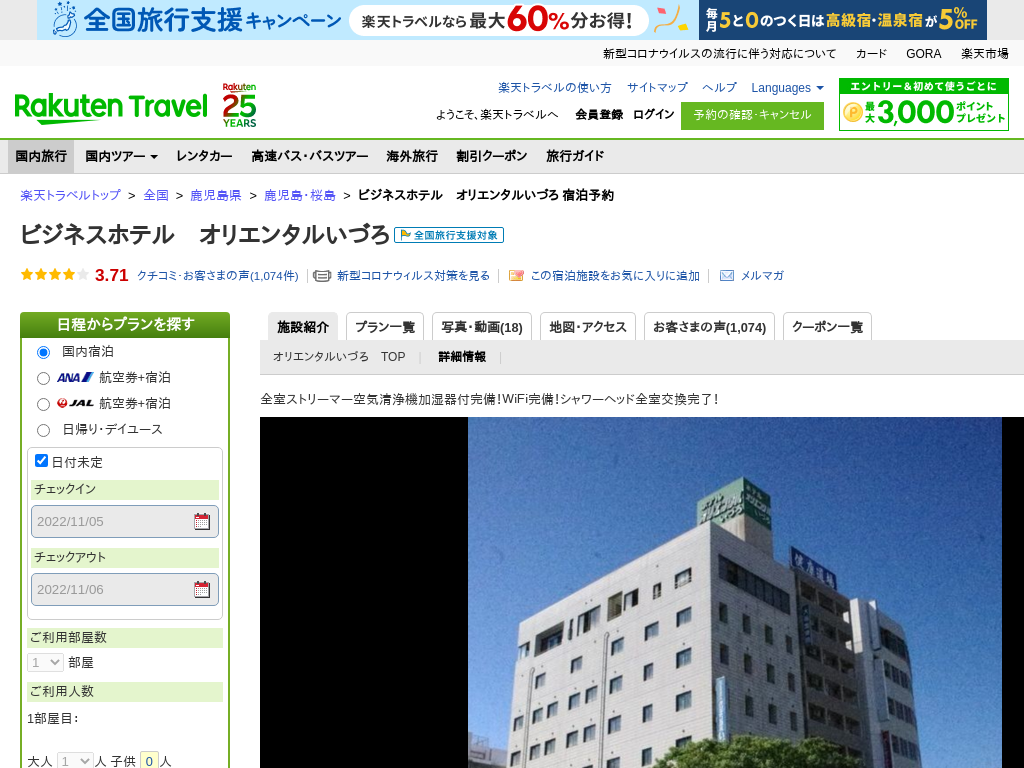
Task: Click the 全国 breadcrumb link
Action: pyautogui.click(x=156, y=195)
